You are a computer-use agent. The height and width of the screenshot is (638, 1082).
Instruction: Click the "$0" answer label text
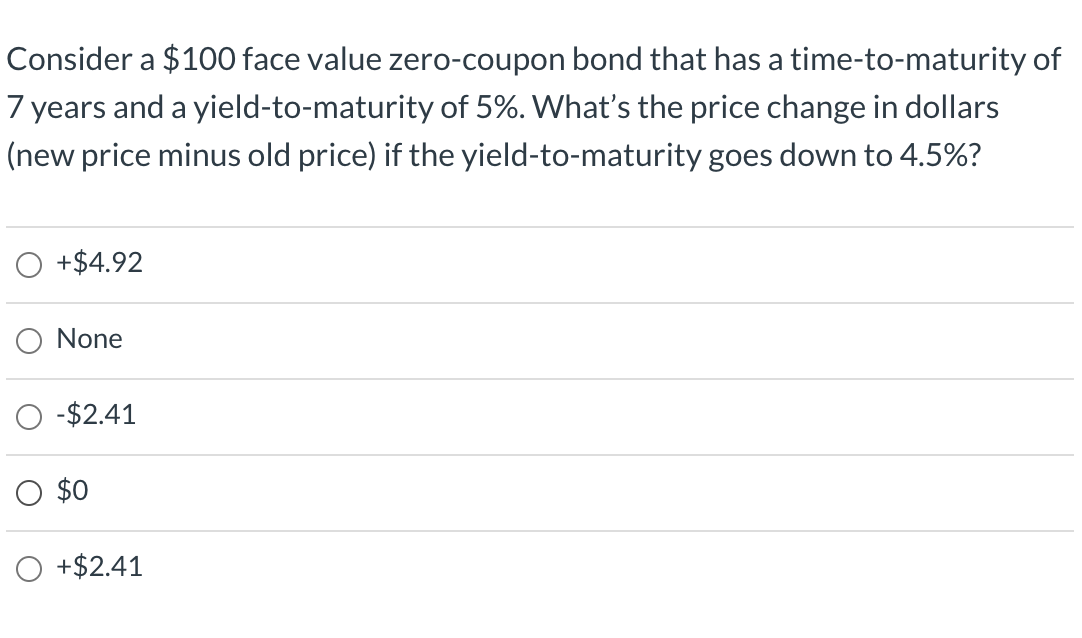72,490
